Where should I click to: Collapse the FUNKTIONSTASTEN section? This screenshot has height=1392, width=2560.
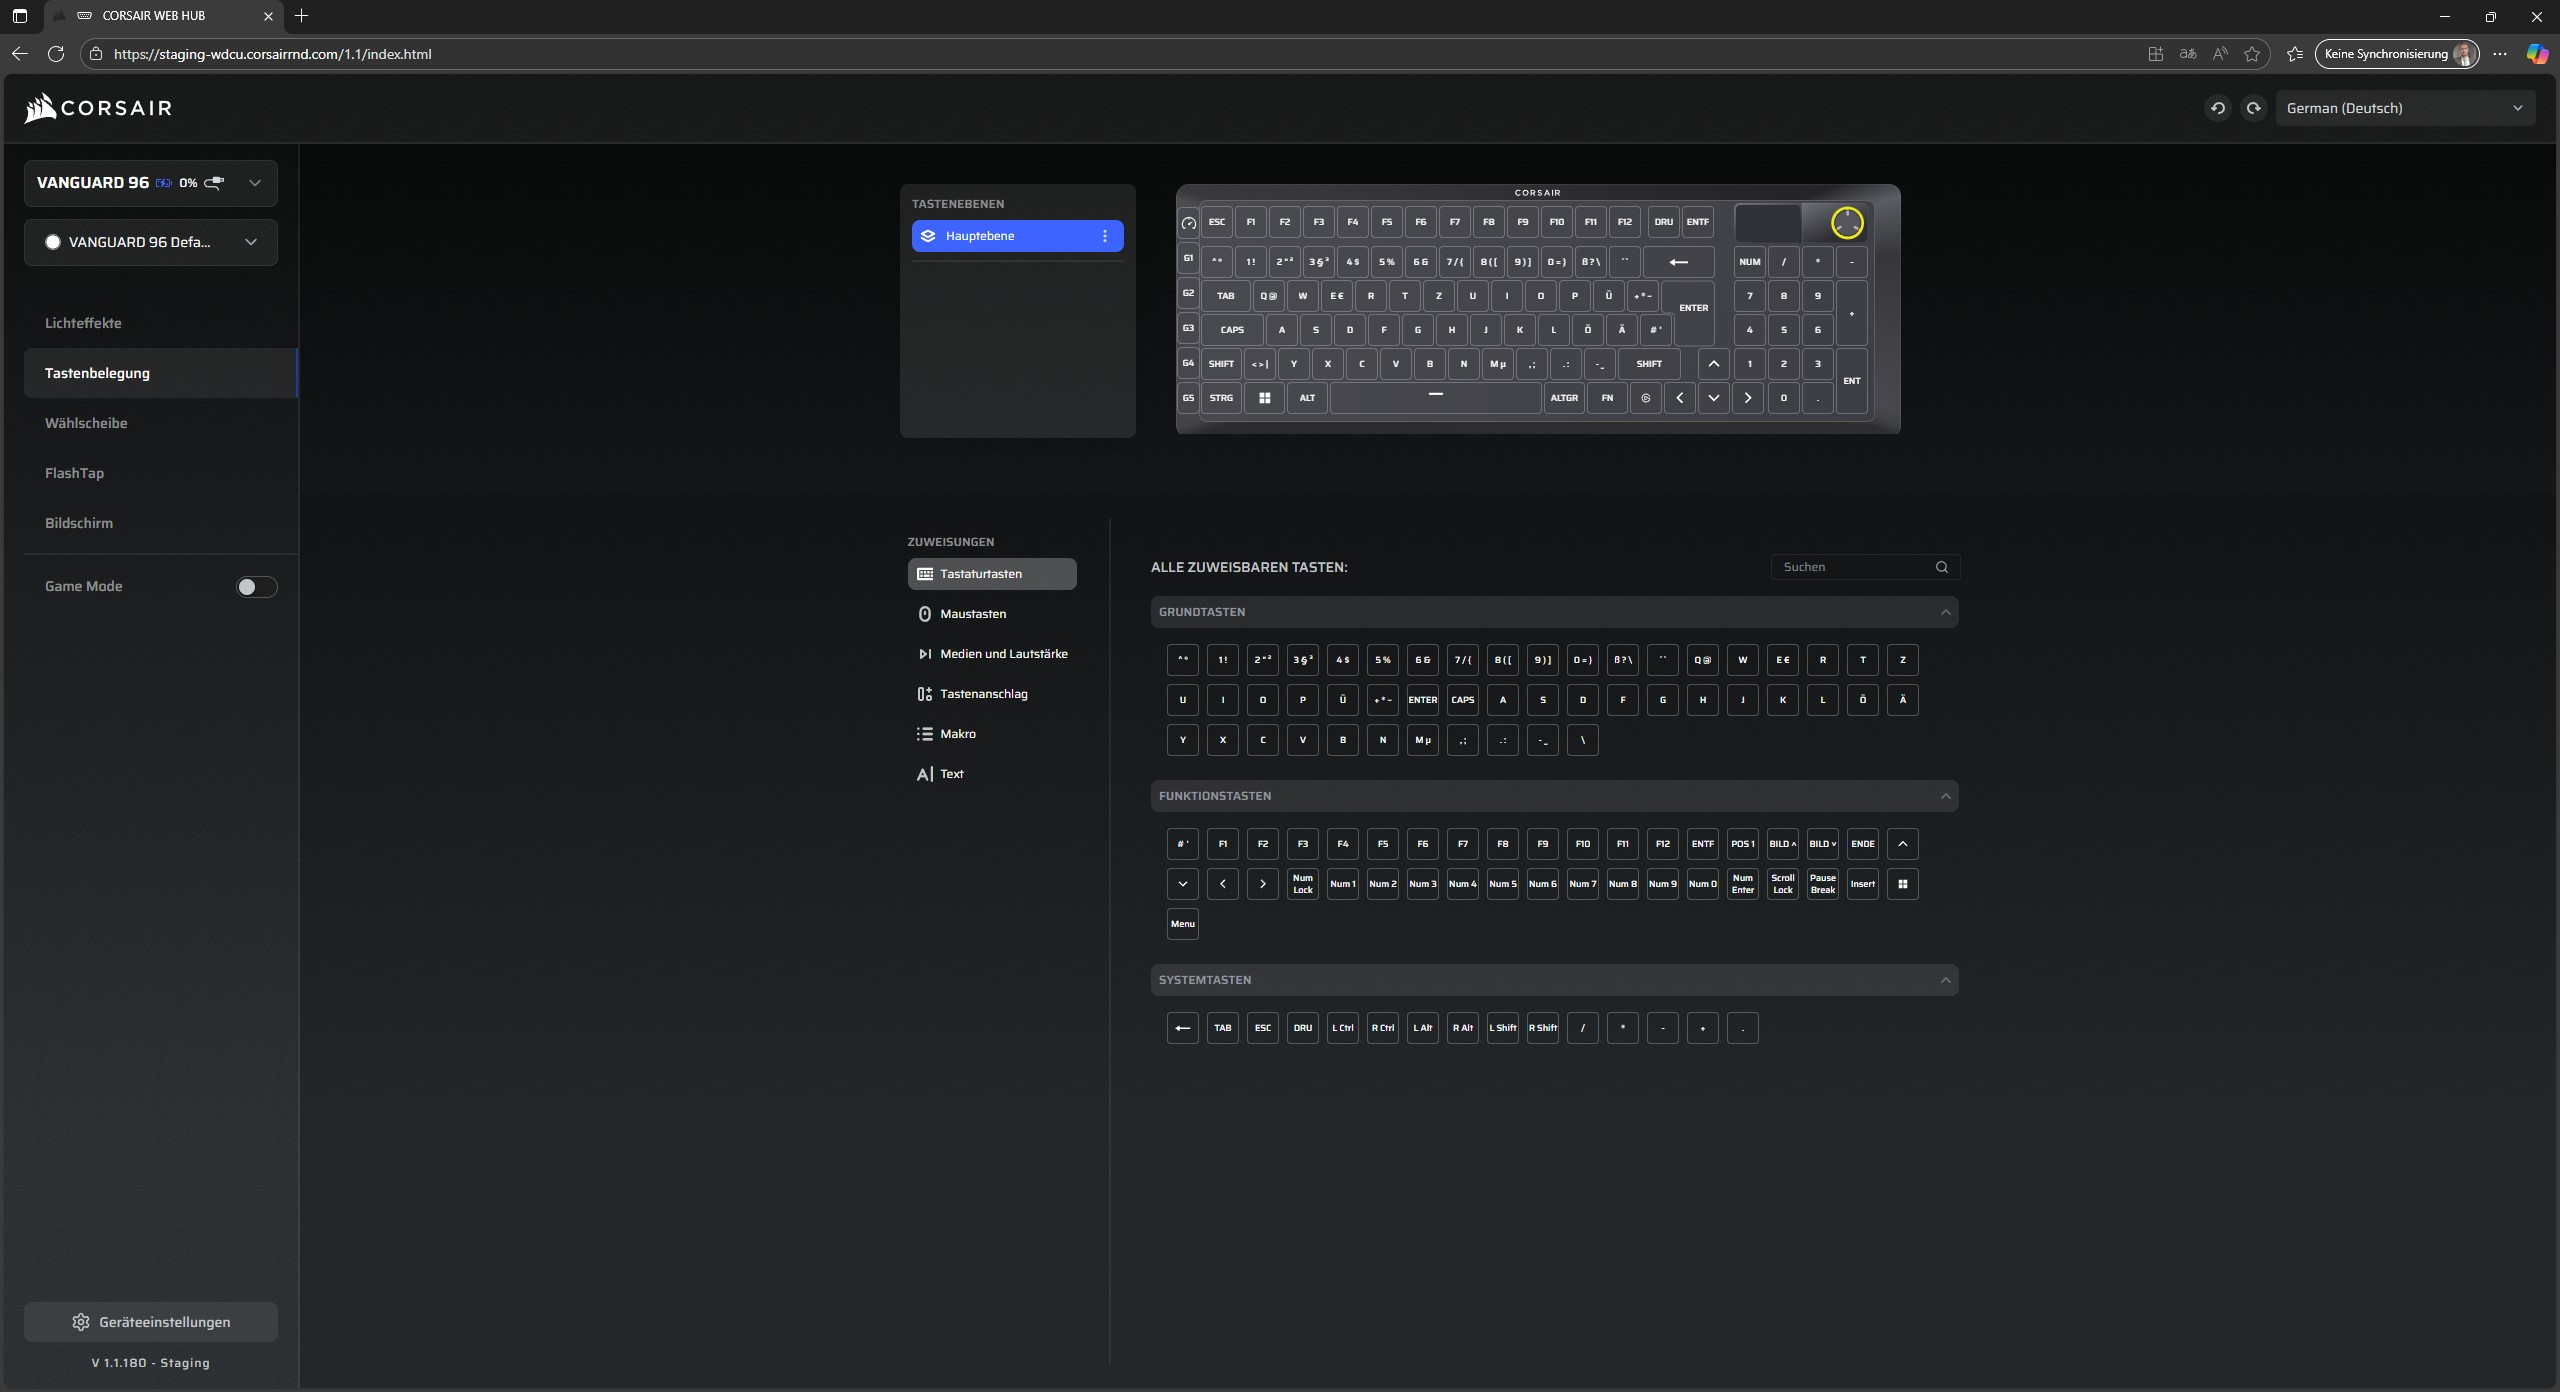click(1944, 796)
